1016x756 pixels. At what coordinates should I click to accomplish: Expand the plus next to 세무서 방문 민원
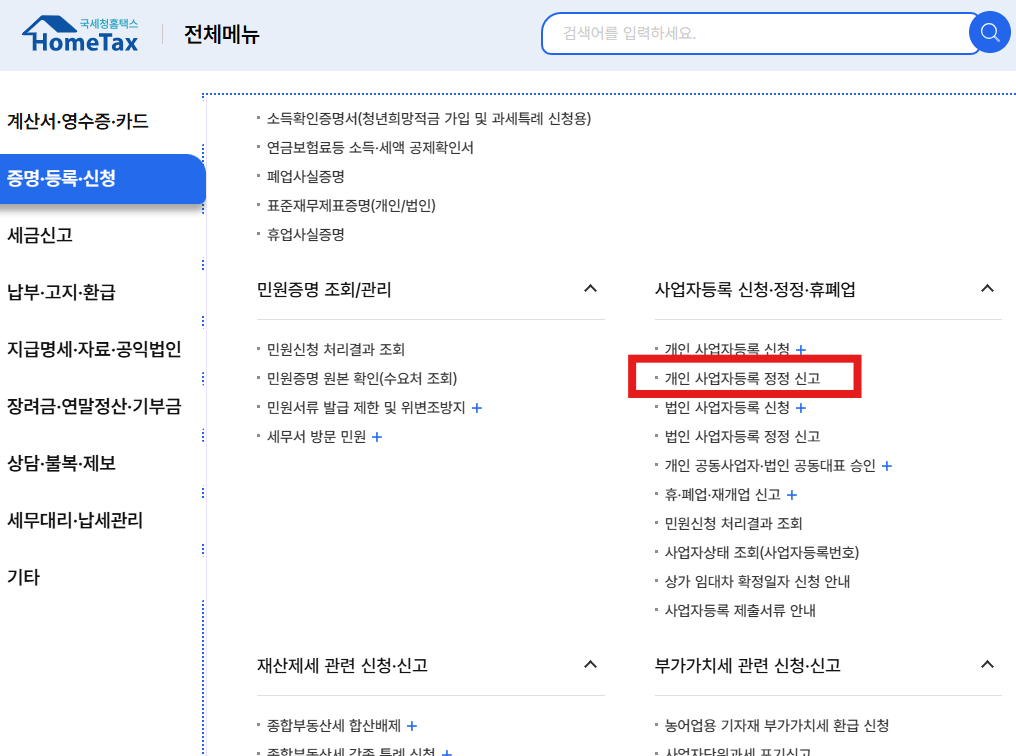click(x=376, y=436)
